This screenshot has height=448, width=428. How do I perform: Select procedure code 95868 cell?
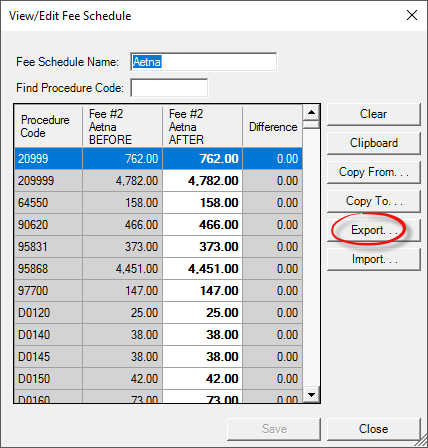coord(49,269)
